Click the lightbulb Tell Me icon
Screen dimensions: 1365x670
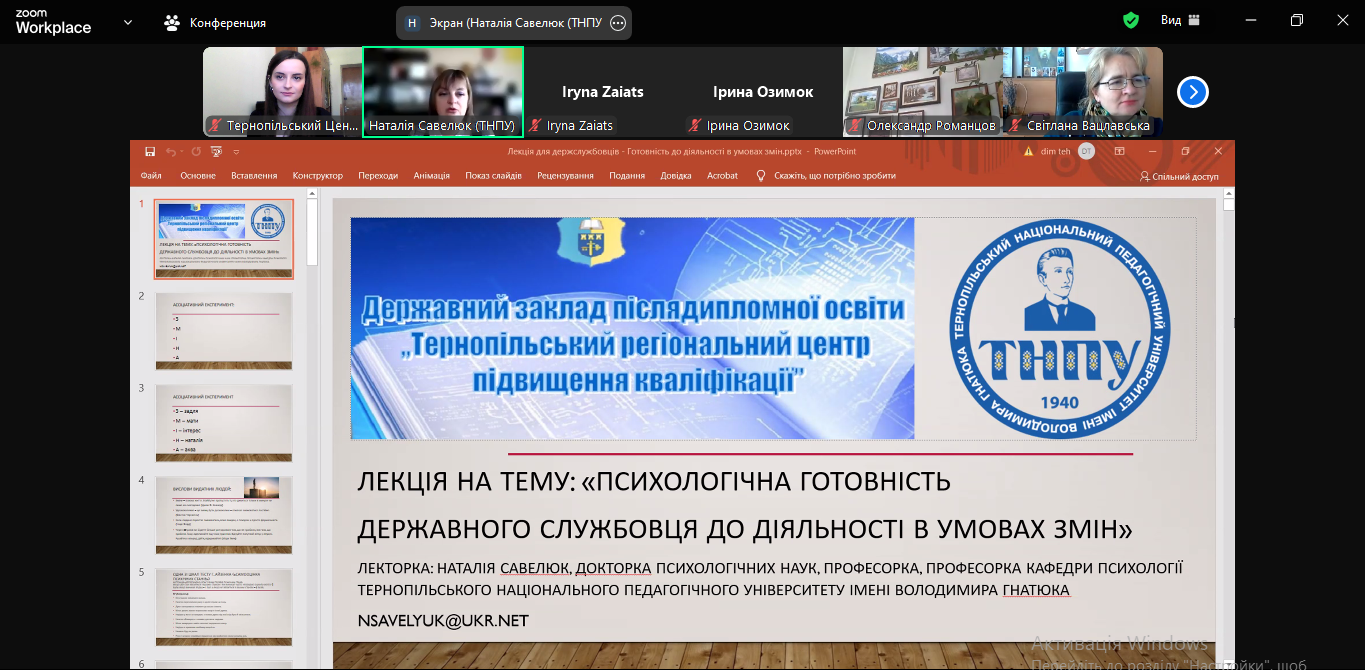(x=761, y=176)
